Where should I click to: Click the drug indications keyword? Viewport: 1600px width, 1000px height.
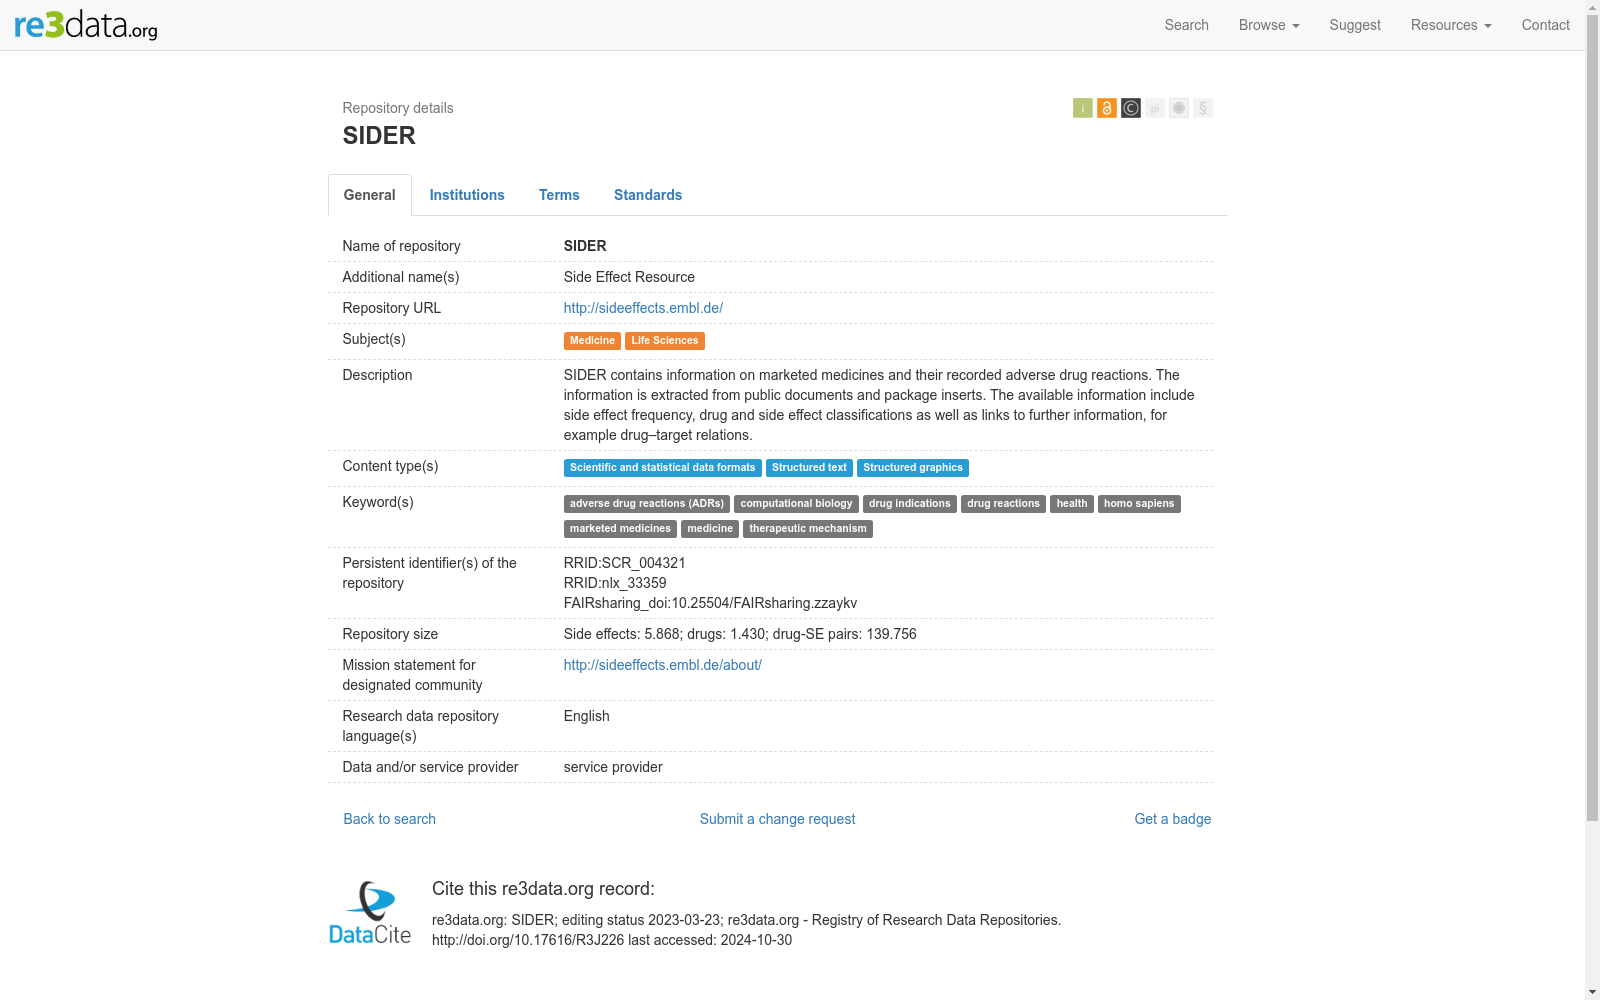[x=910, y=504]
